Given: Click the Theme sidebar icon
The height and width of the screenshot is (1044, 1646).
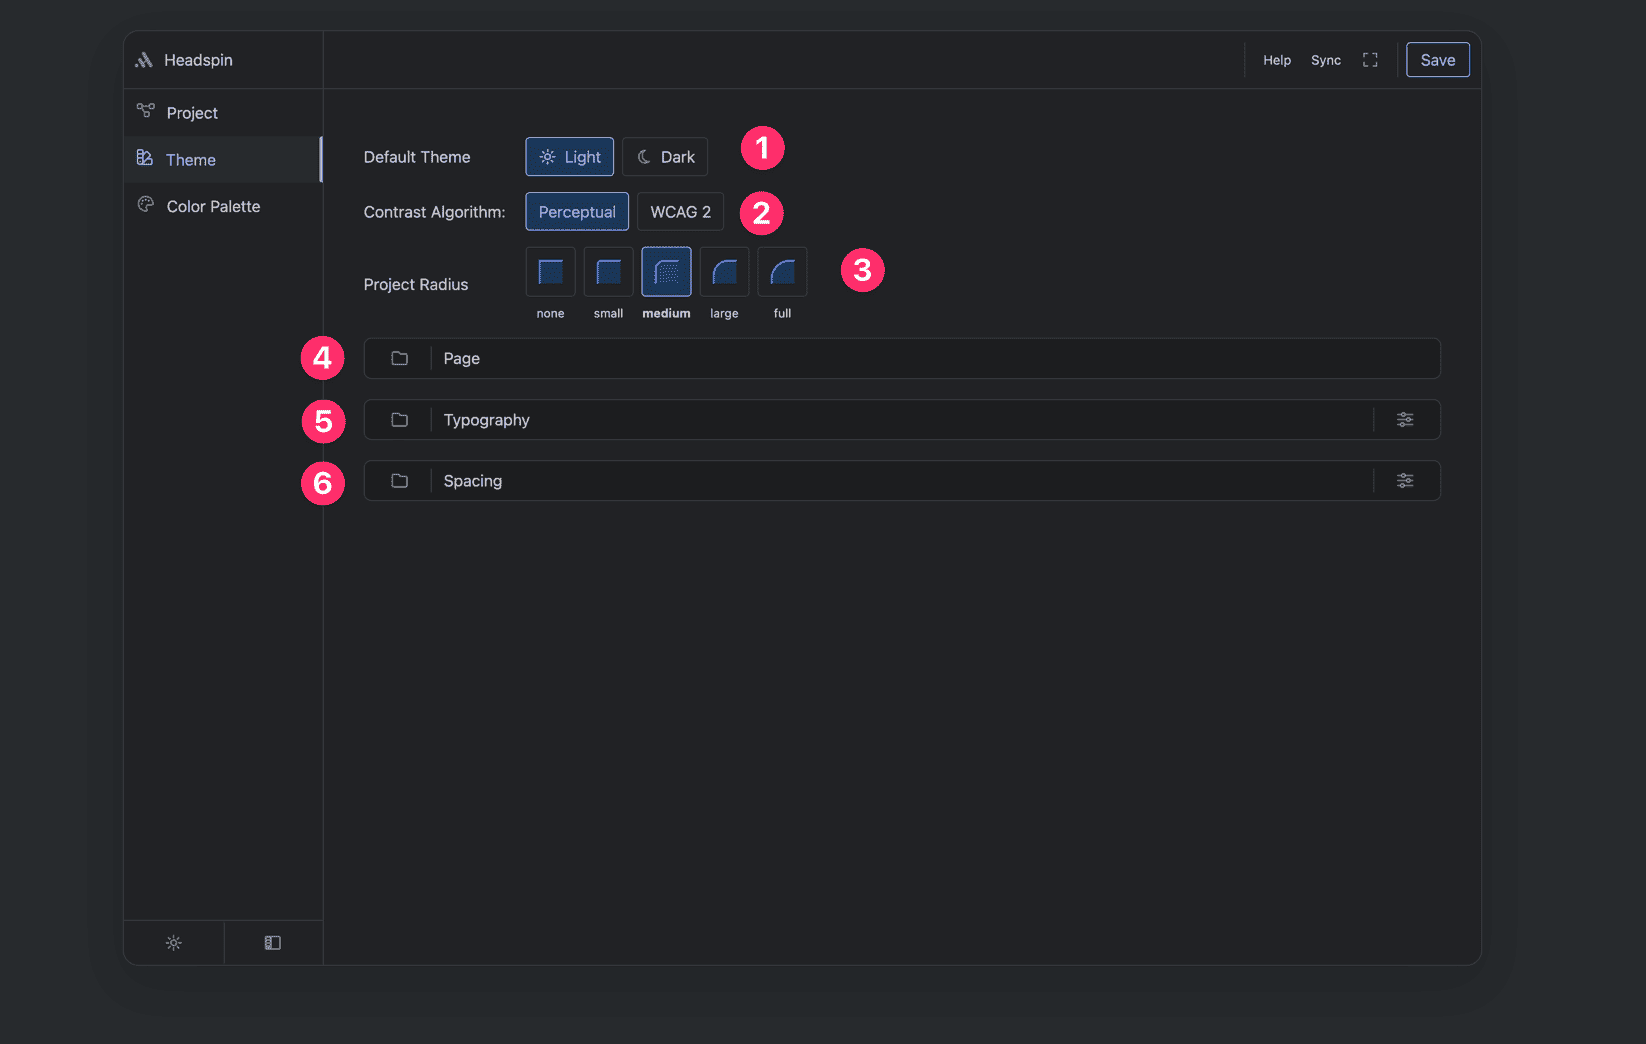Looking at the screenshot, I should click(x=146, y=159).
